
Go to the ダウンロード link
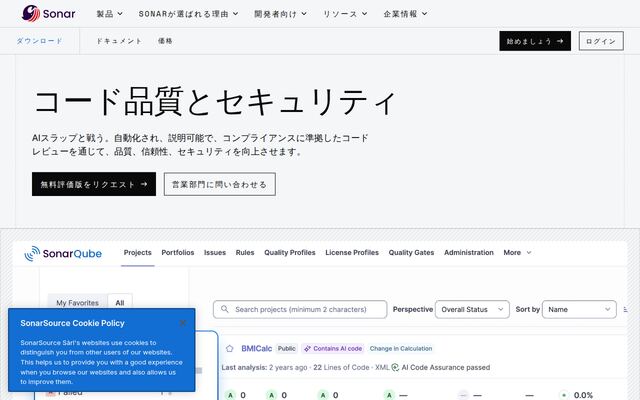click(x=39, y=41)
